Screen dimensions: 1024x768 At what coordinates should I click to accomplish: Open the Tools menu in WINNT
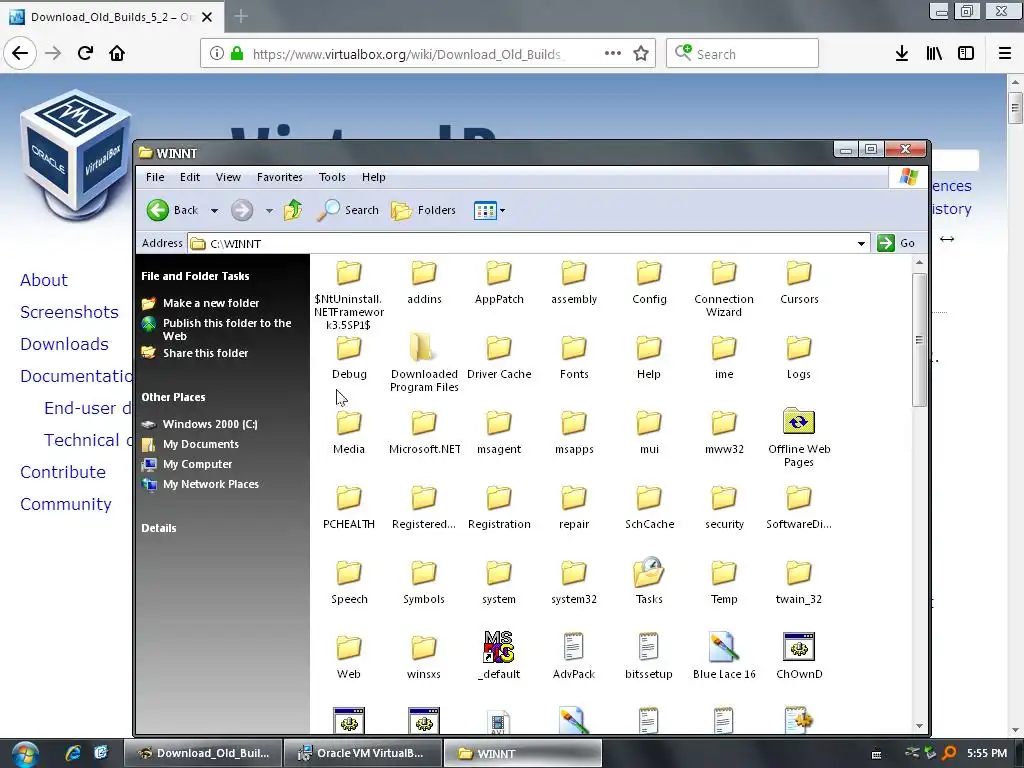pyautogui.click(x=332, y=177)
